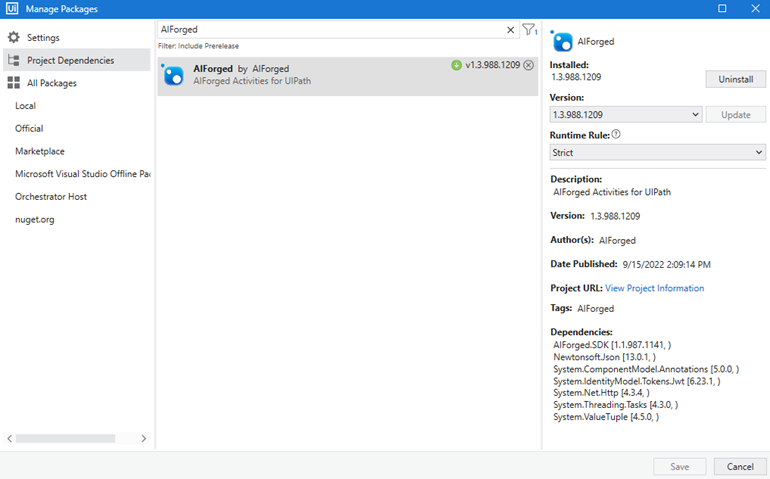
Task: Click the Filter: Include Prerelease text
Action: coord(198,46)
